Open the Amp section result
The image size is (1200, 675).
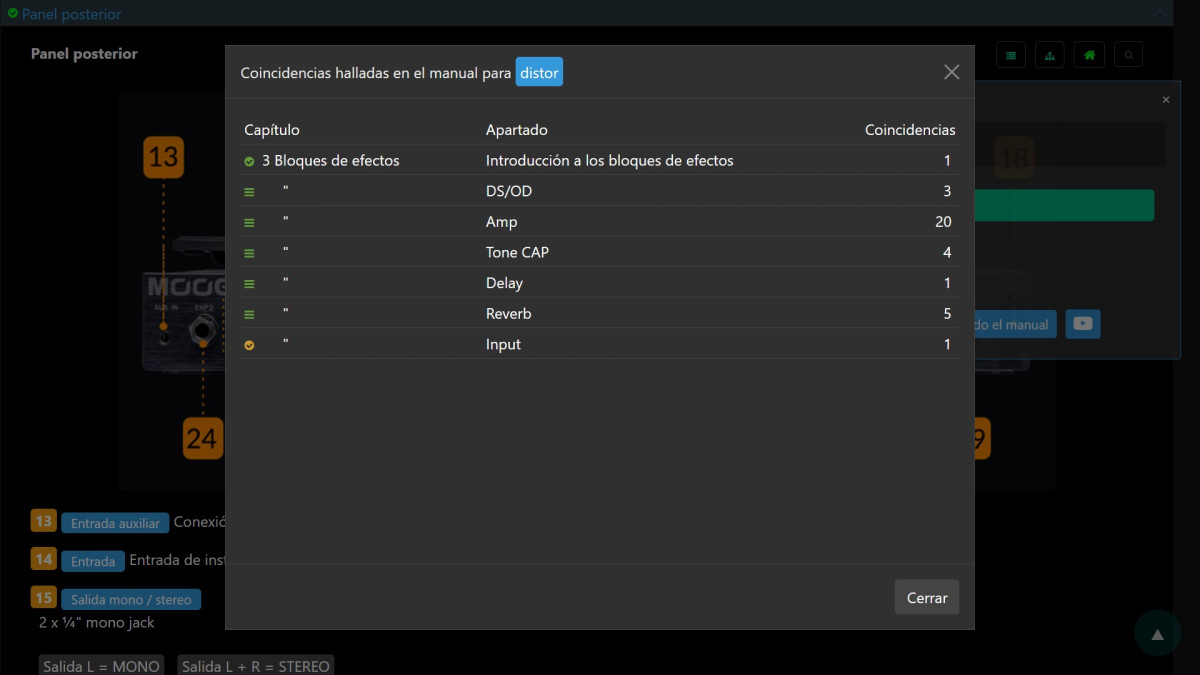click(x=501, y=222)
